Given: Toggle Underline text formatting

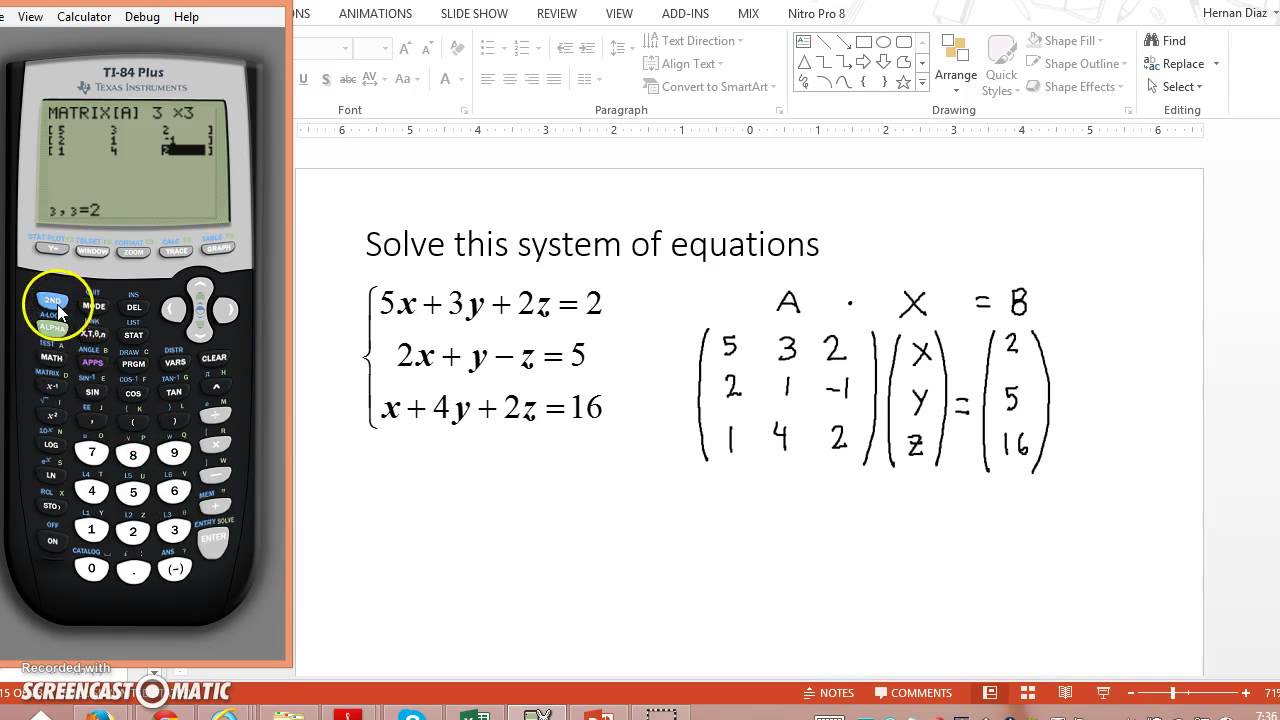Looking at the screenshot, I should click(303, 79).
